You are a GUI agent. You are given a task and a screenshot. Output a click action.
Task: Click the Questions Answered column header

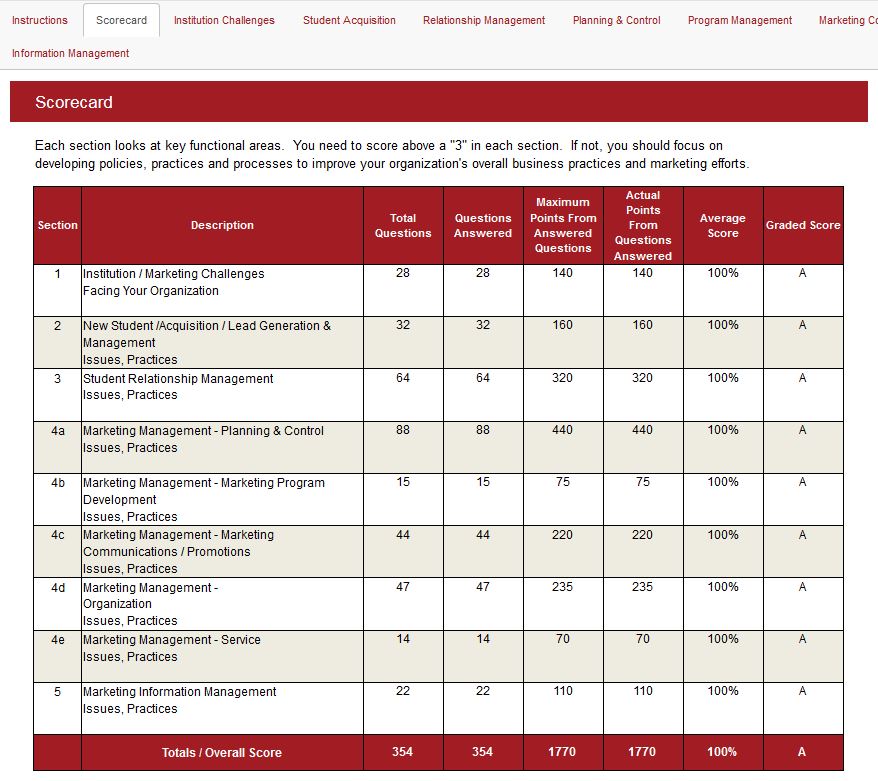click(x=483, y=225)
